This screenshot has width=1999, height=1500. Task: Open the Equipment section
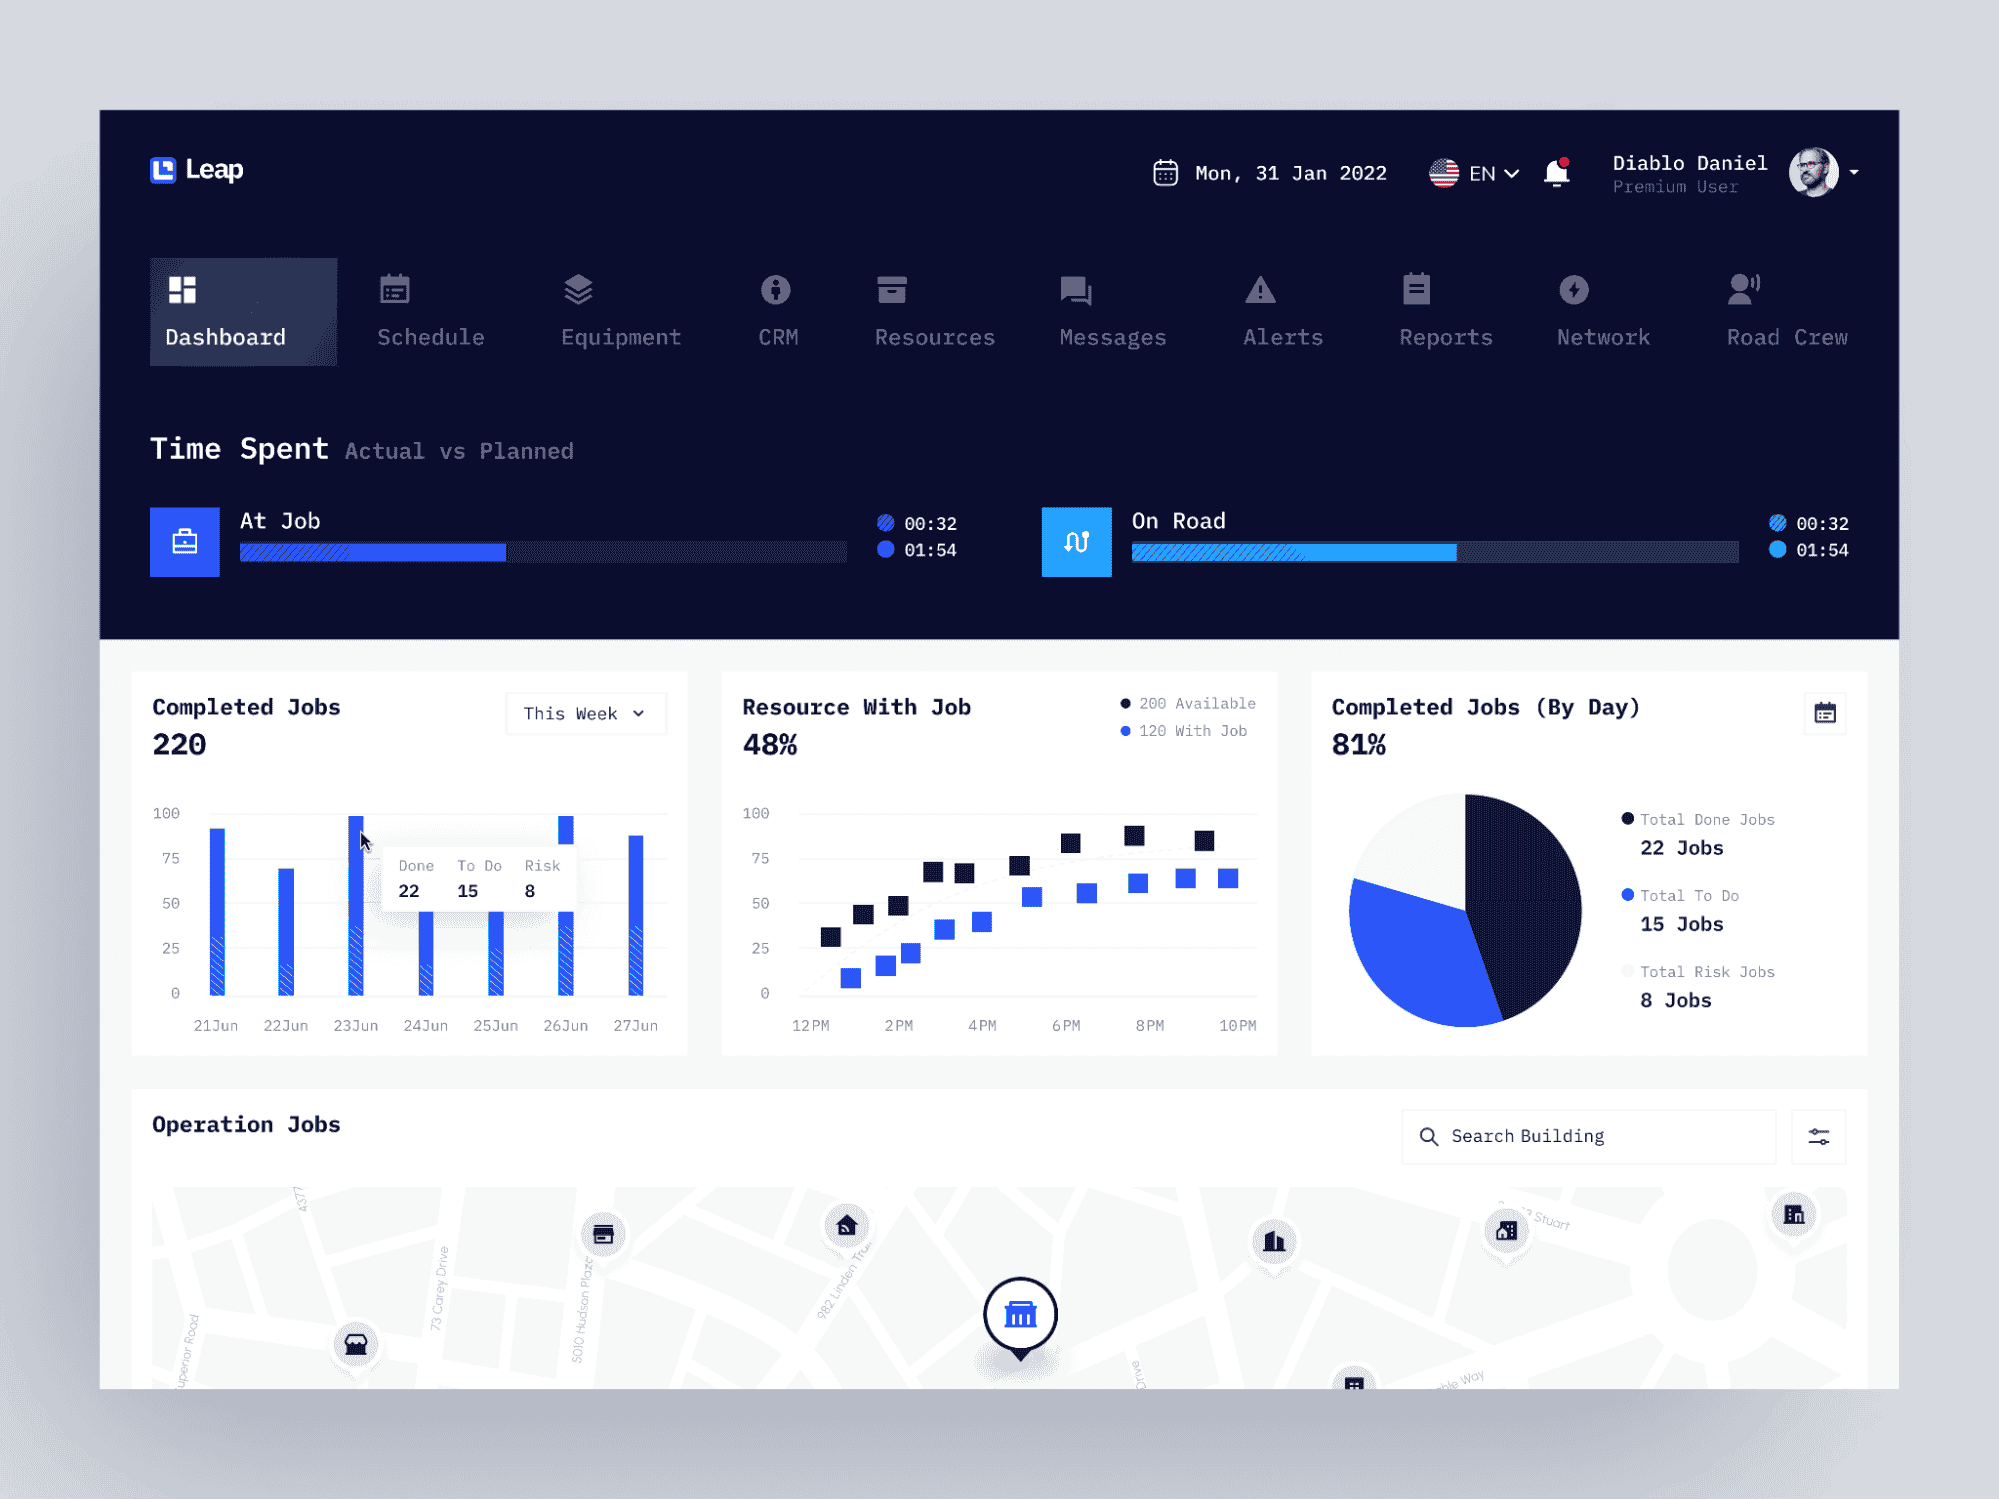point(622,310)
